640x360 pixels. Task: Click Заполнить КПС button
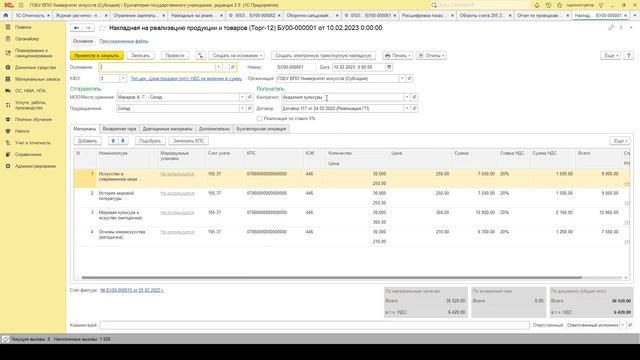coord(189,141)
